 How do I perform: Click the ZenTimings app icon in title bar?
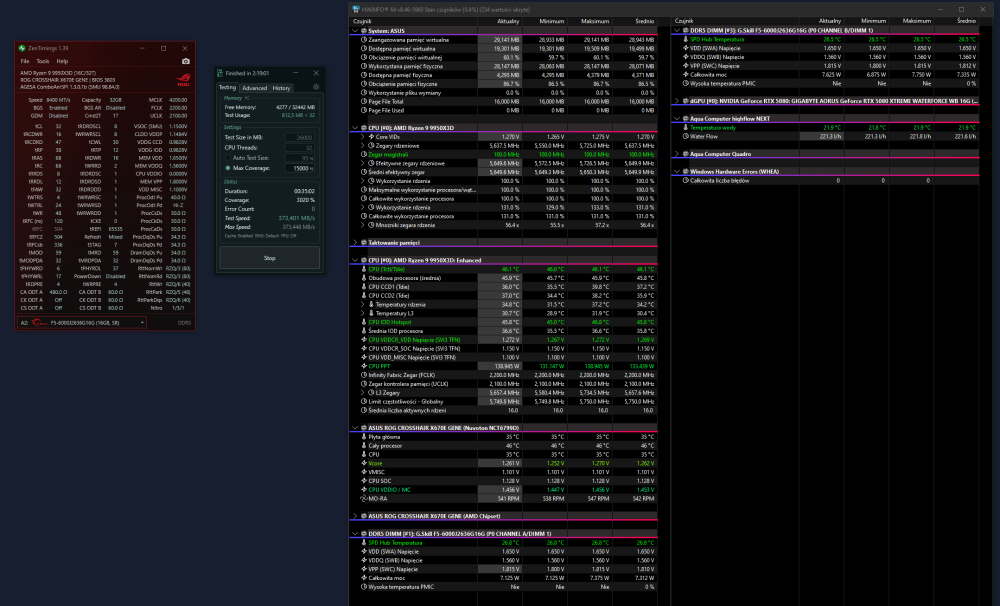coord(22,48)
